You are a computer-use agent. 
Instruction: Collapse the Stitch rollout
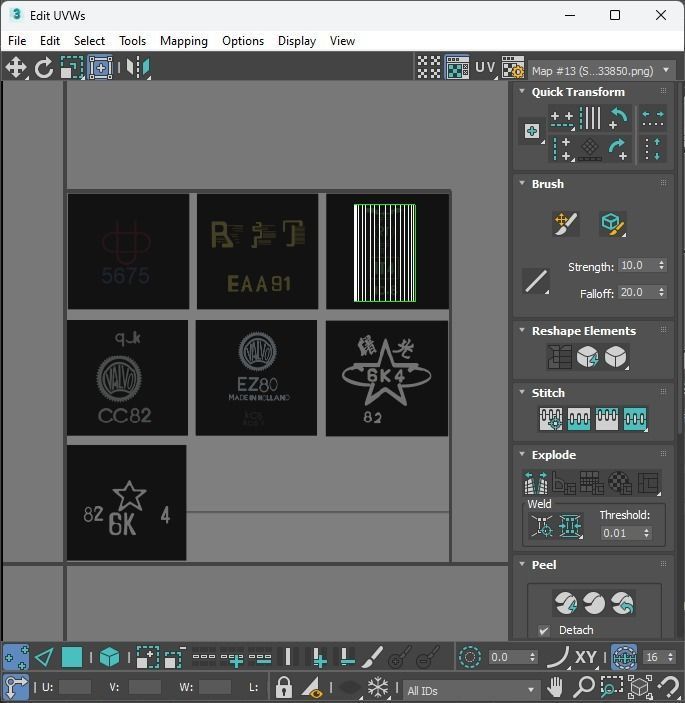(522, 392)
